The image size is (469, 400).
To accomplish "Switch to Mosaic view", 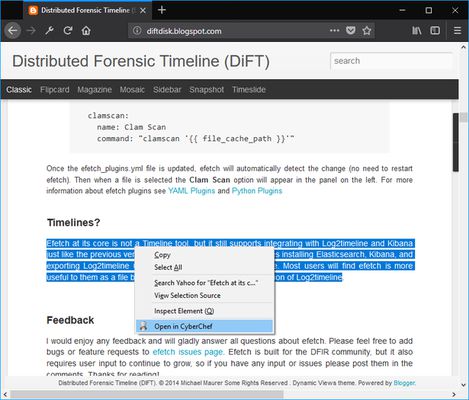I will (x=132, y=89).
